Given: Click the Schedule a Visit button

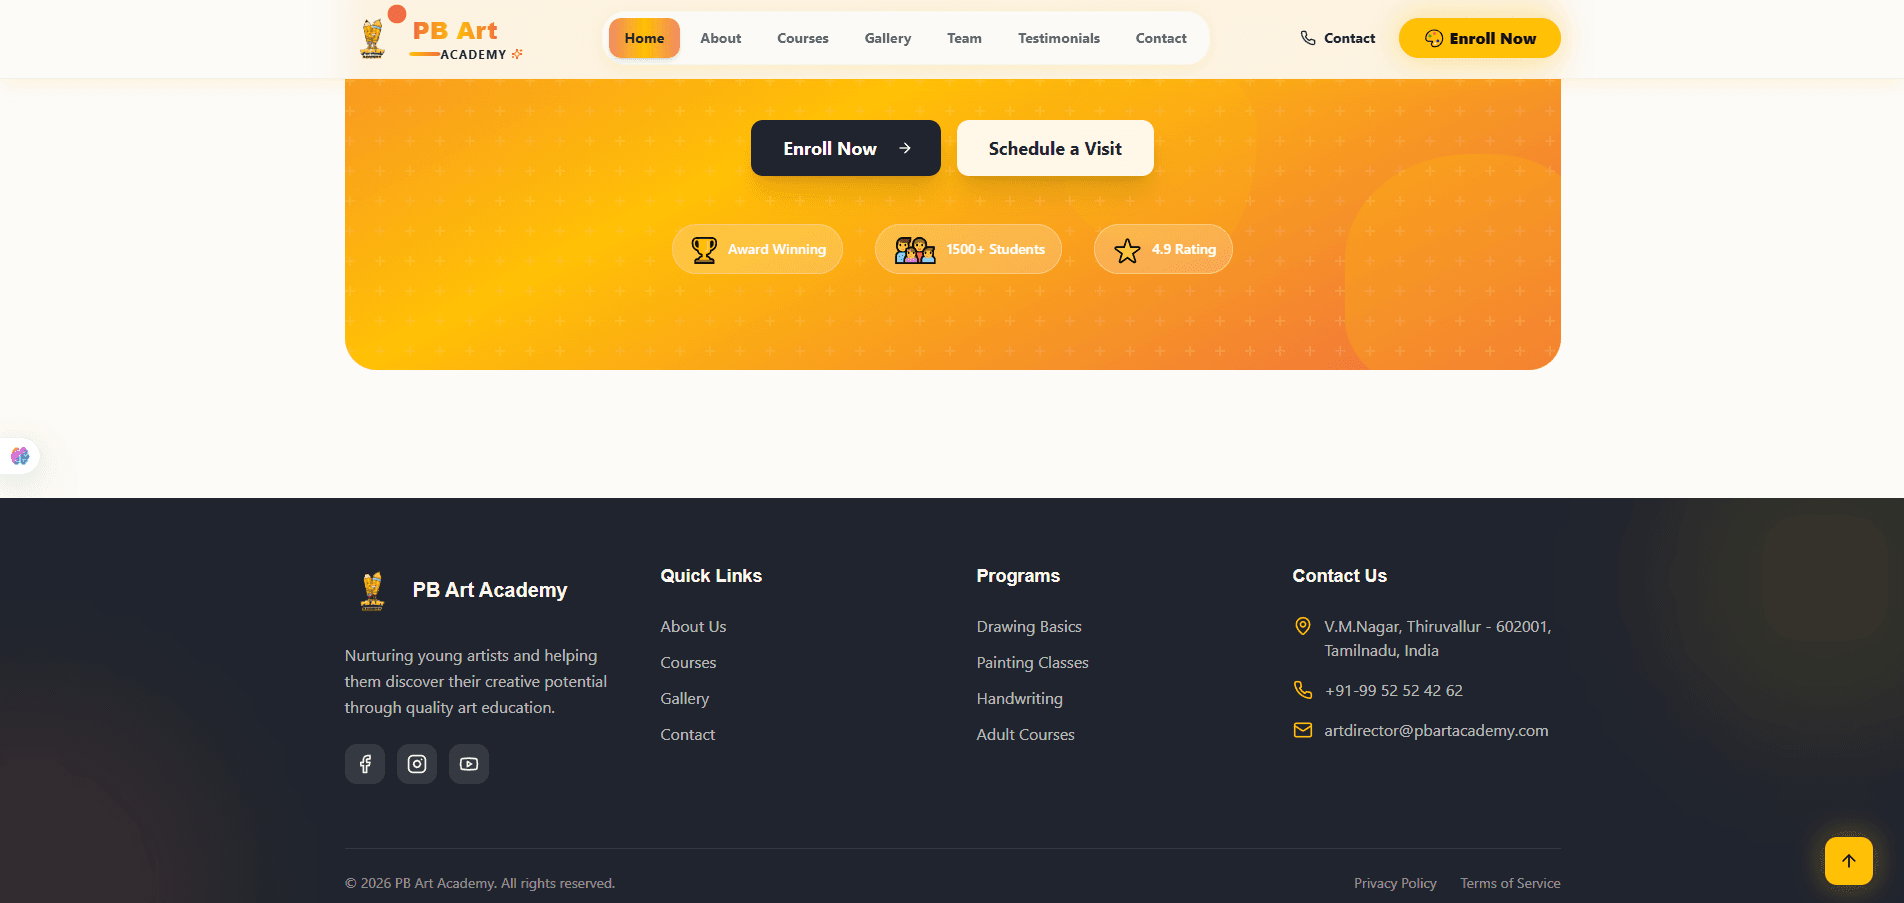Looking at the screenshot, I should (1055, 148).
